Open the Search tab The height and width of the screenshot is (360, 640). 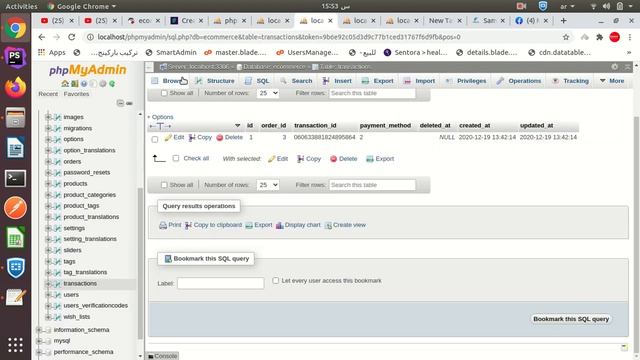click(297, 81)
